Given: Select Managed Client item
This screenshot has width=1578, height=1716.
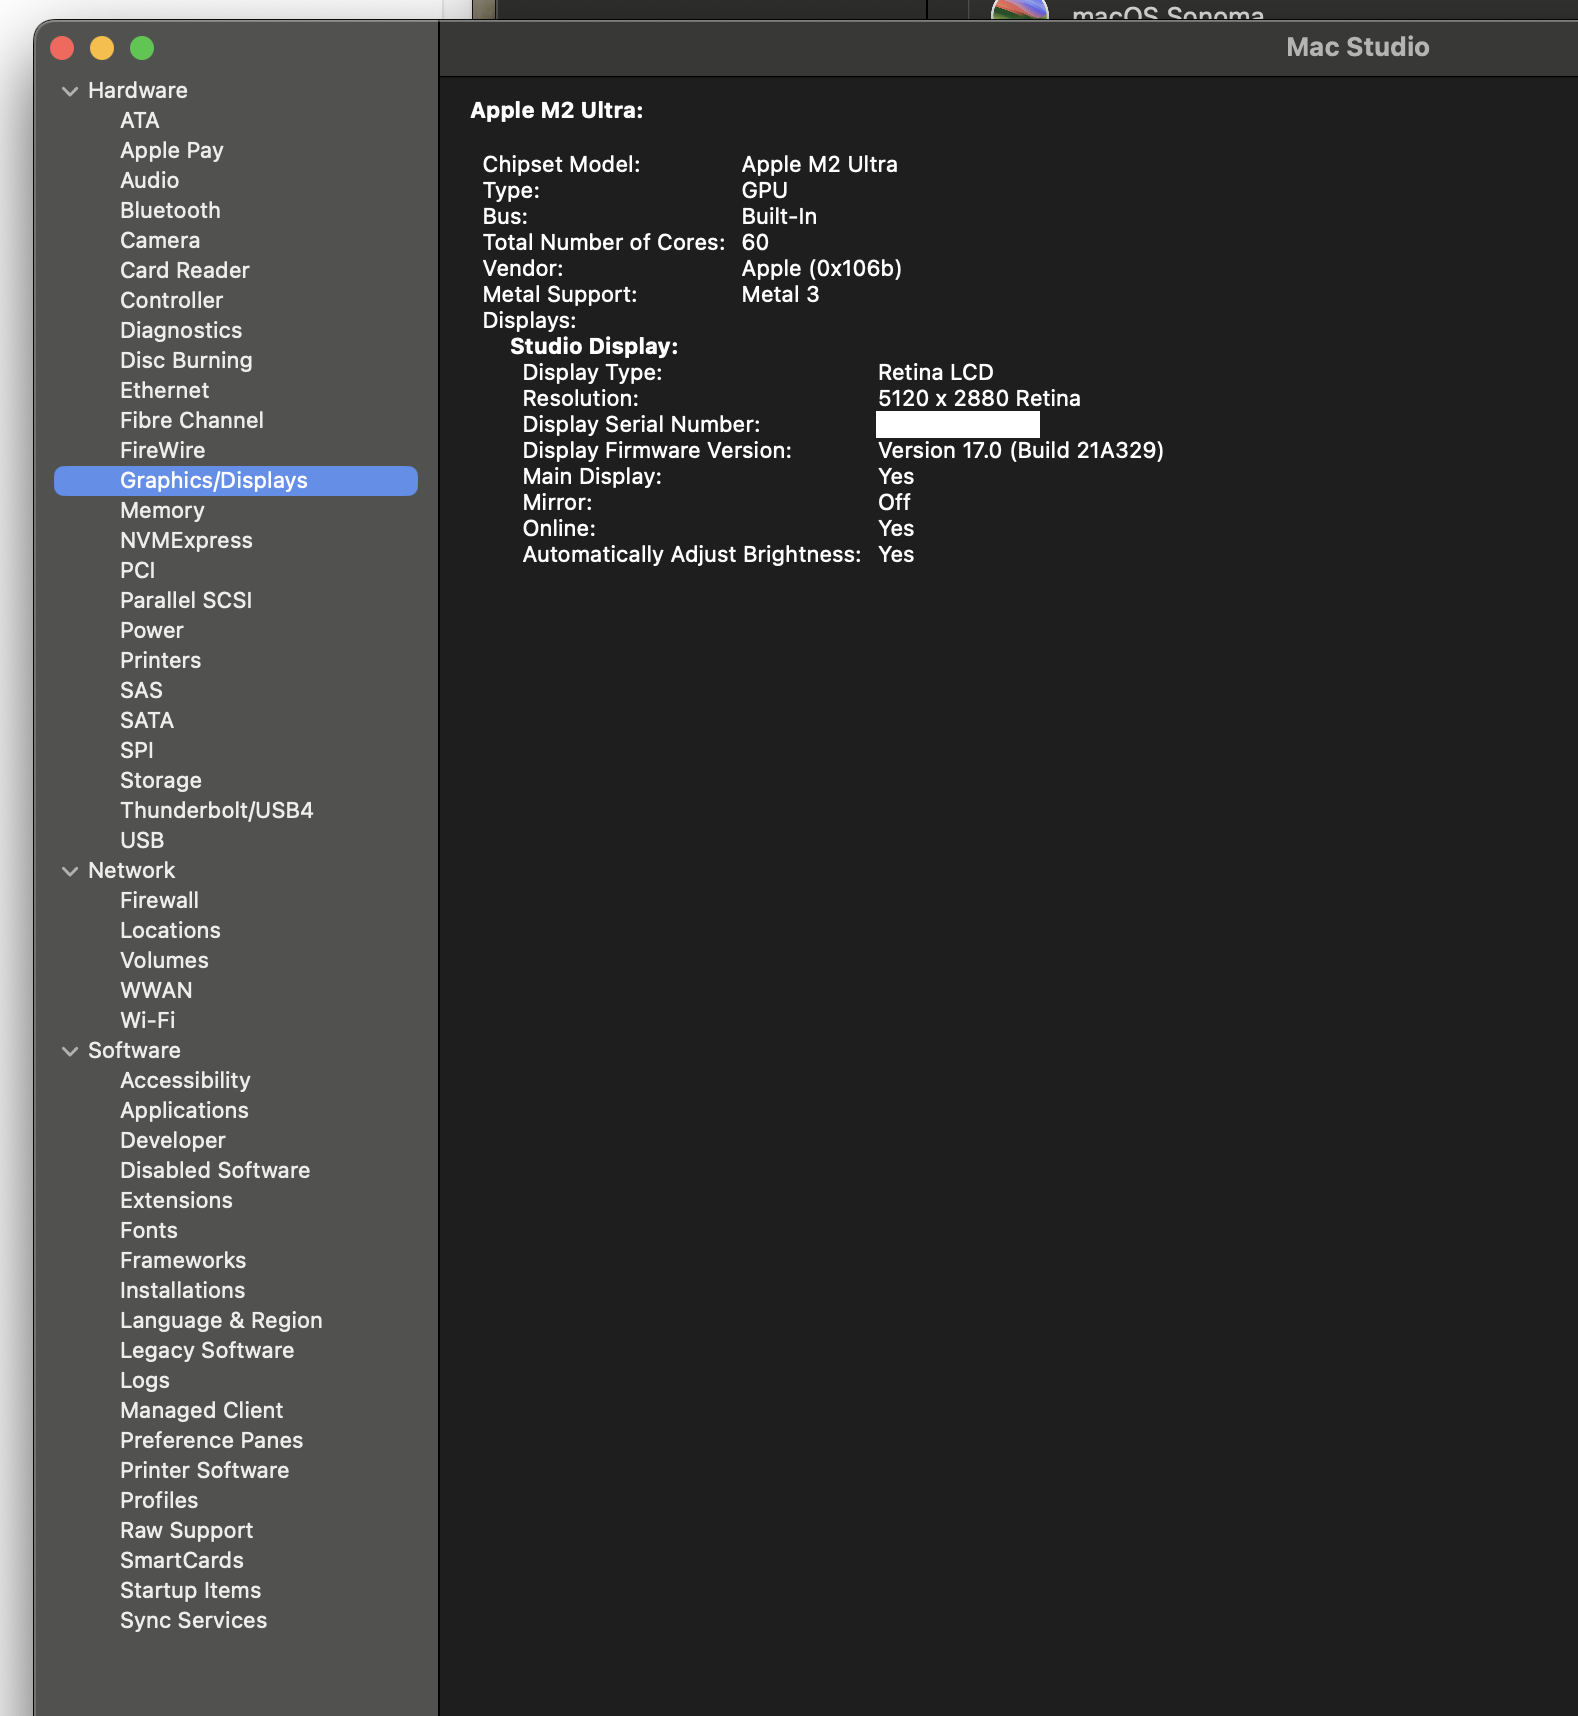Looking at the screenshot, I should pos(202,1410).
